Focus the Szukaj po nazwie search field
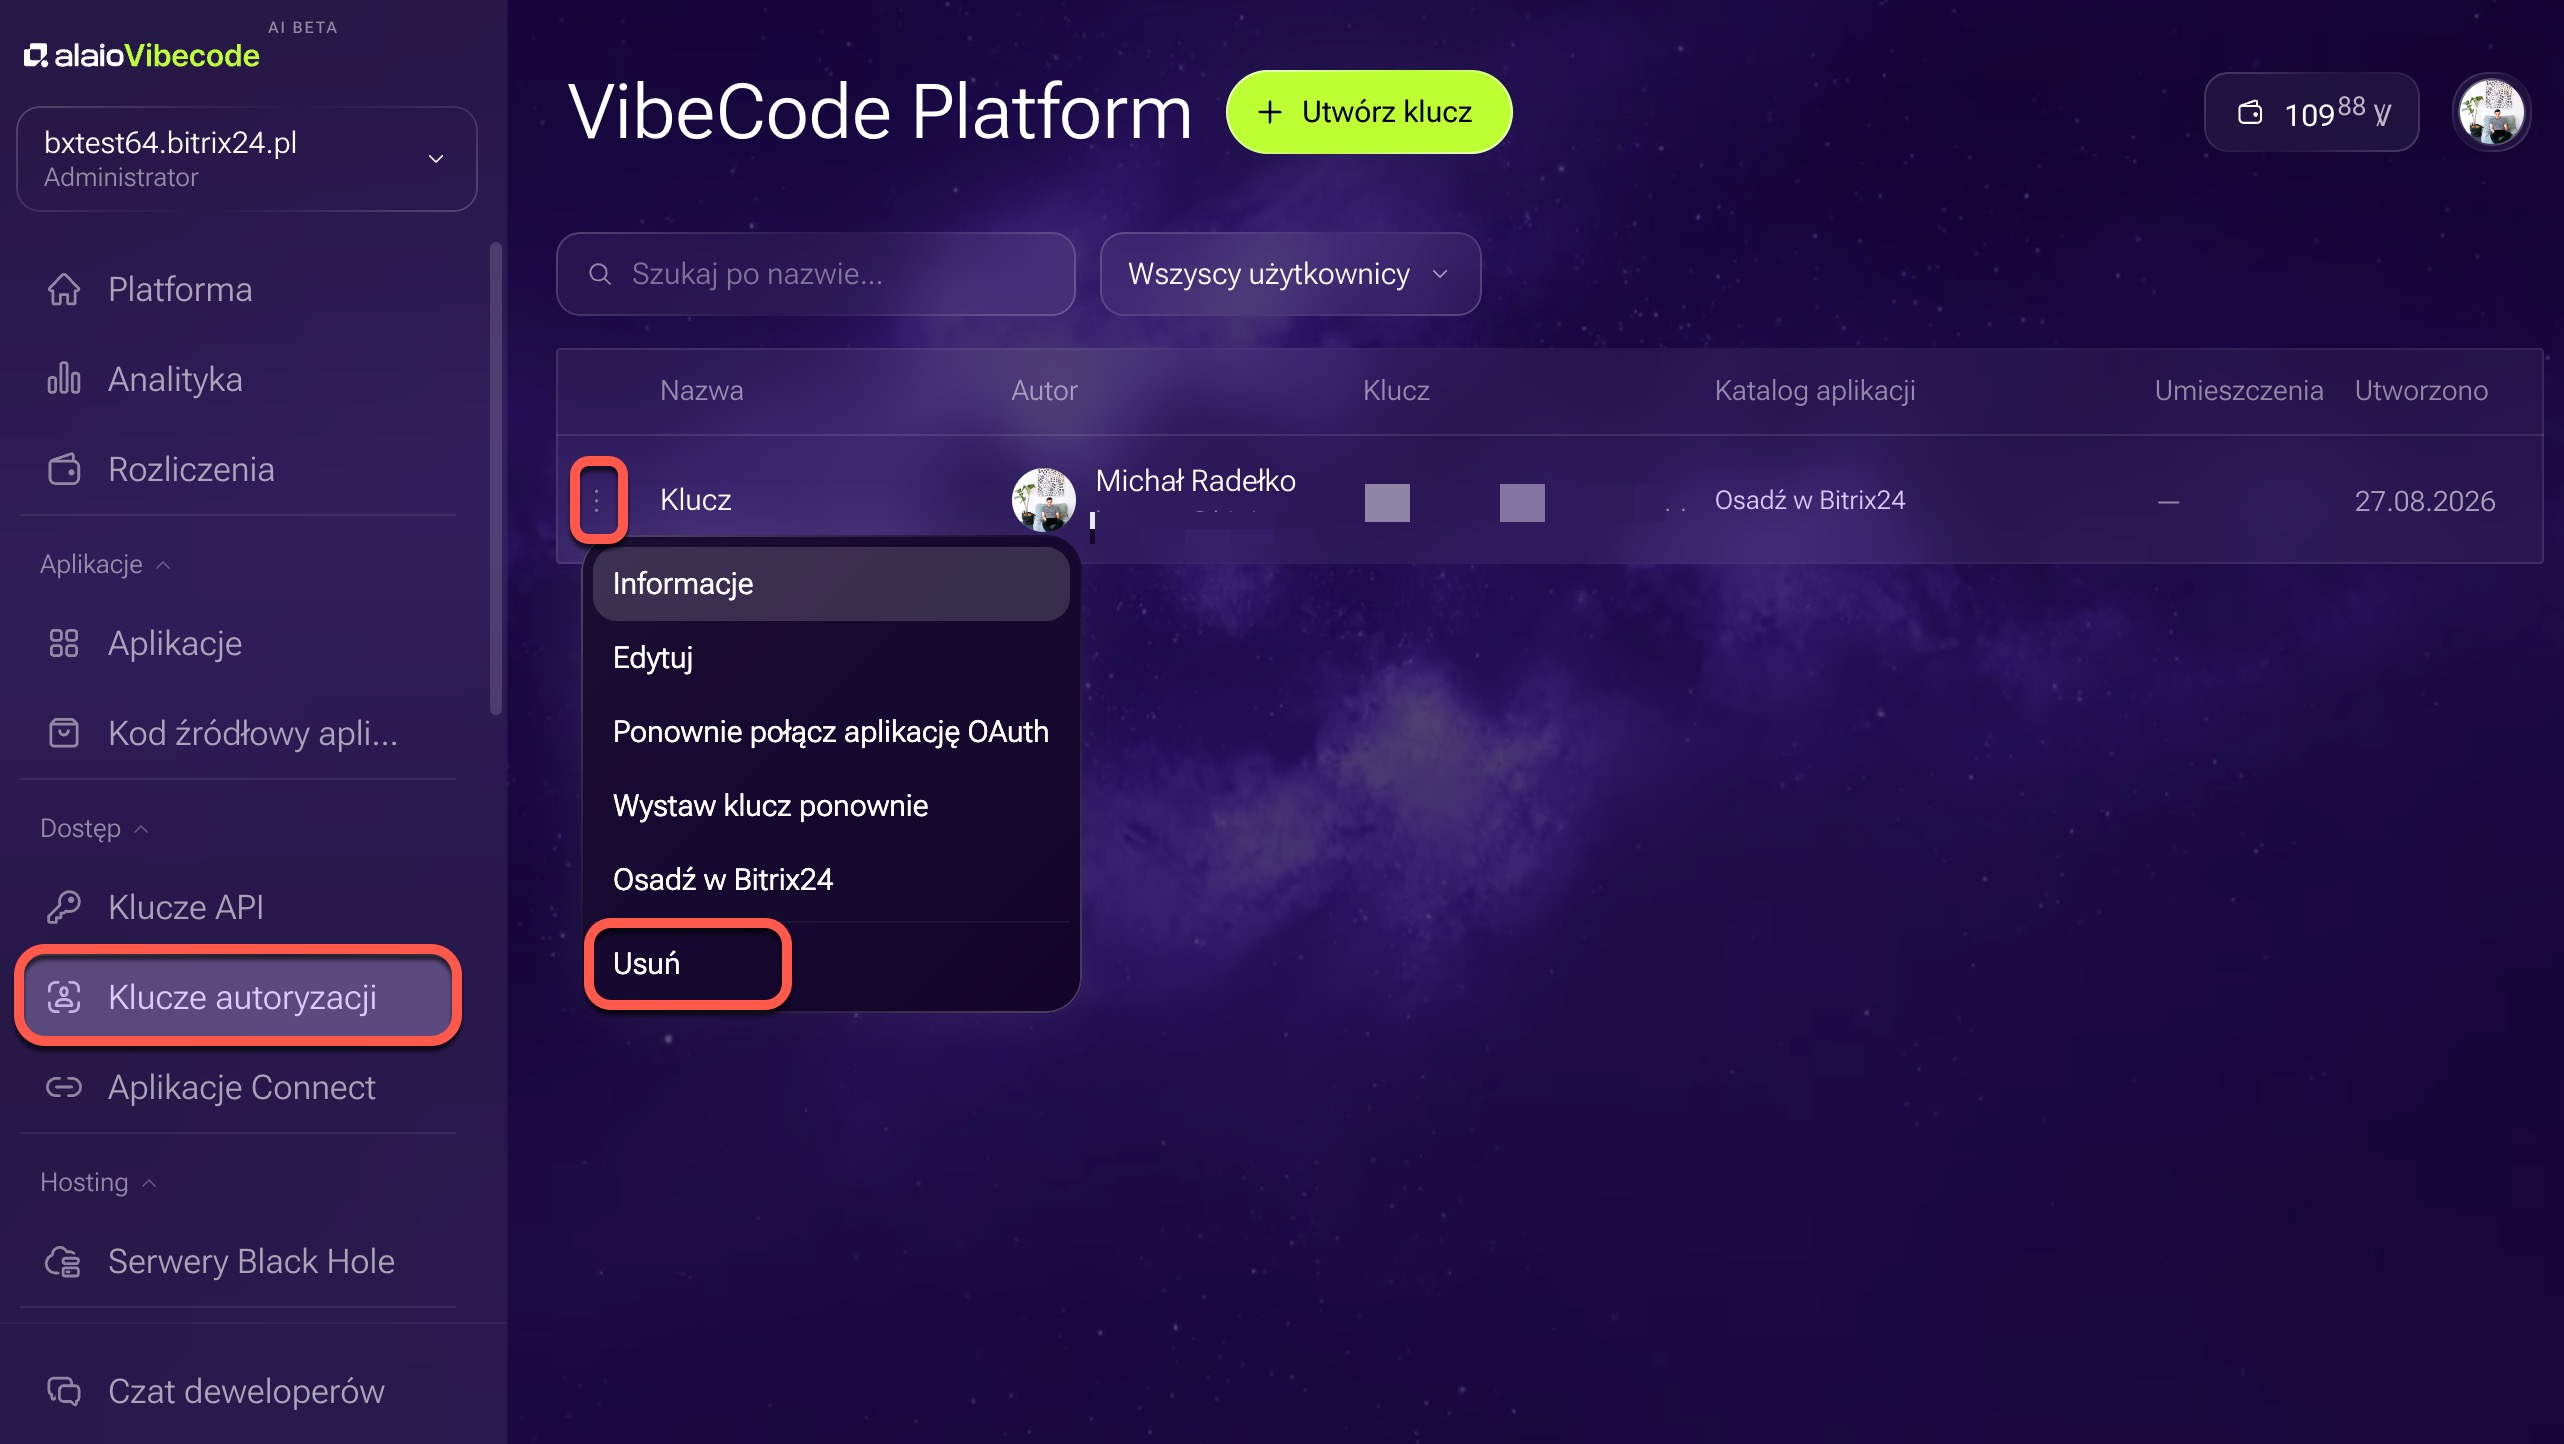Image resolution: width=2564 pixels, height=1444 pixels. point(816,274)
